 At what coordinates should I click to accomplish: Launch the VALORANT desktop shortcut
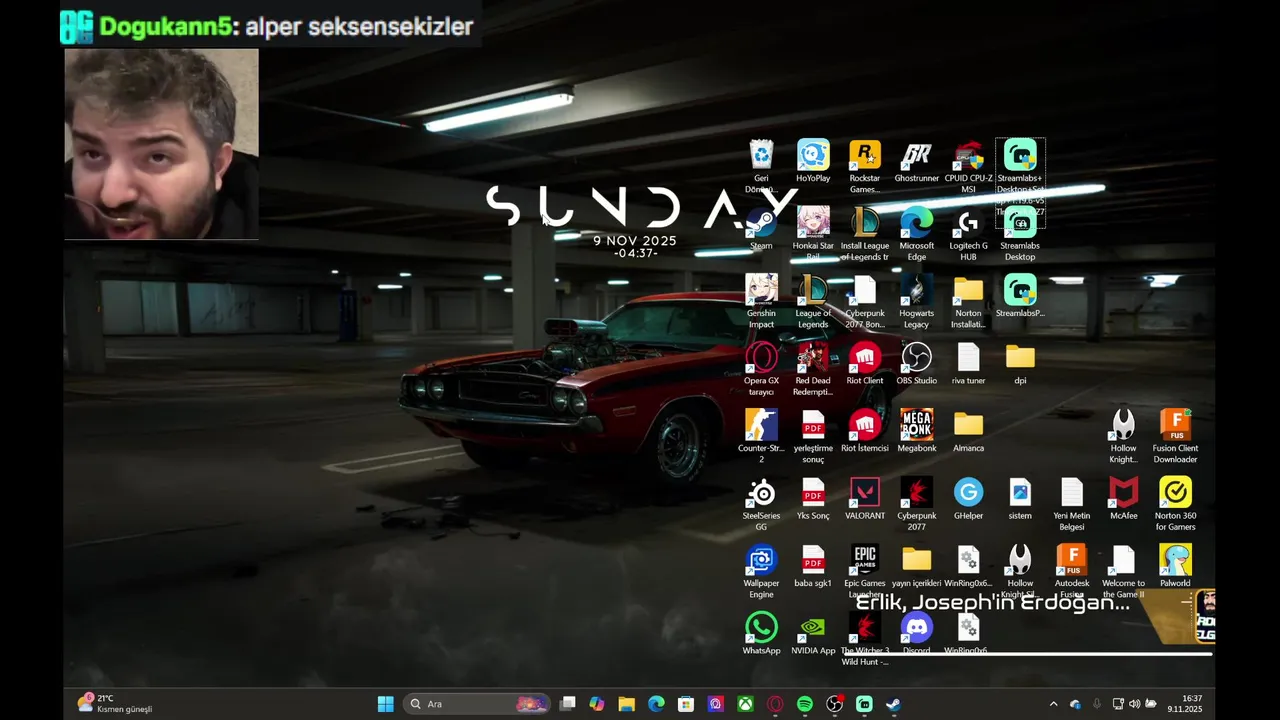click(865, 499)
